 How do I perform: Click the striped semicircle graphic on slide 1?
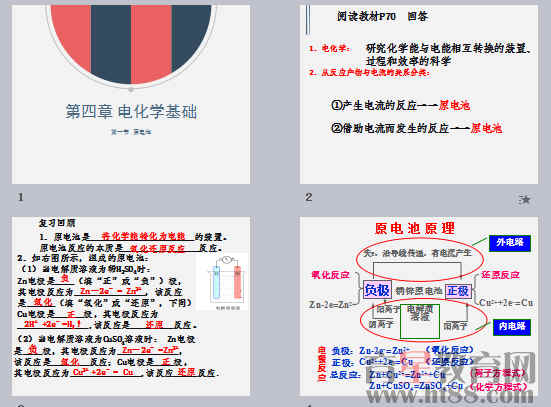131,44
